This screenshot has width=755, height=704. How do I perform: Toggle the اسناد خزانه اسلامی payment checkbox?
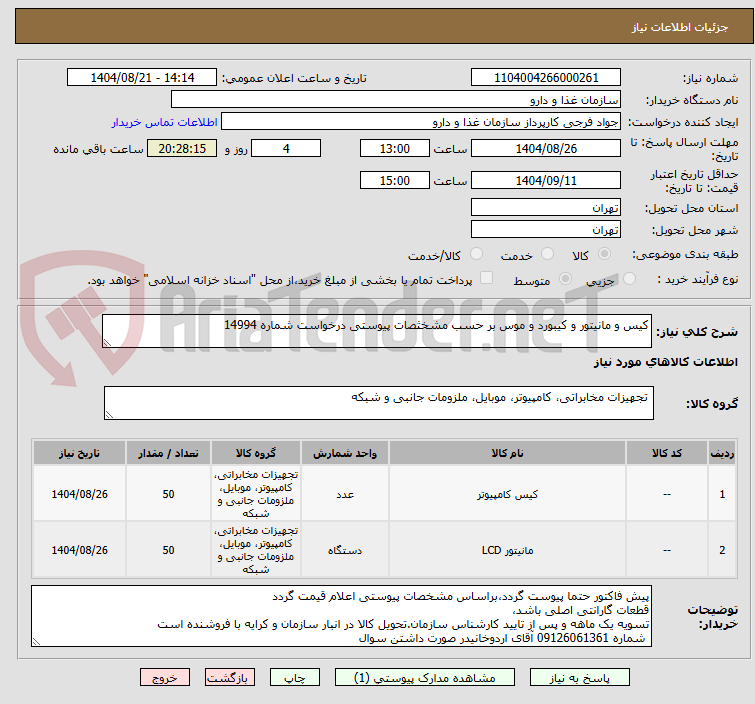pos(487,277)
